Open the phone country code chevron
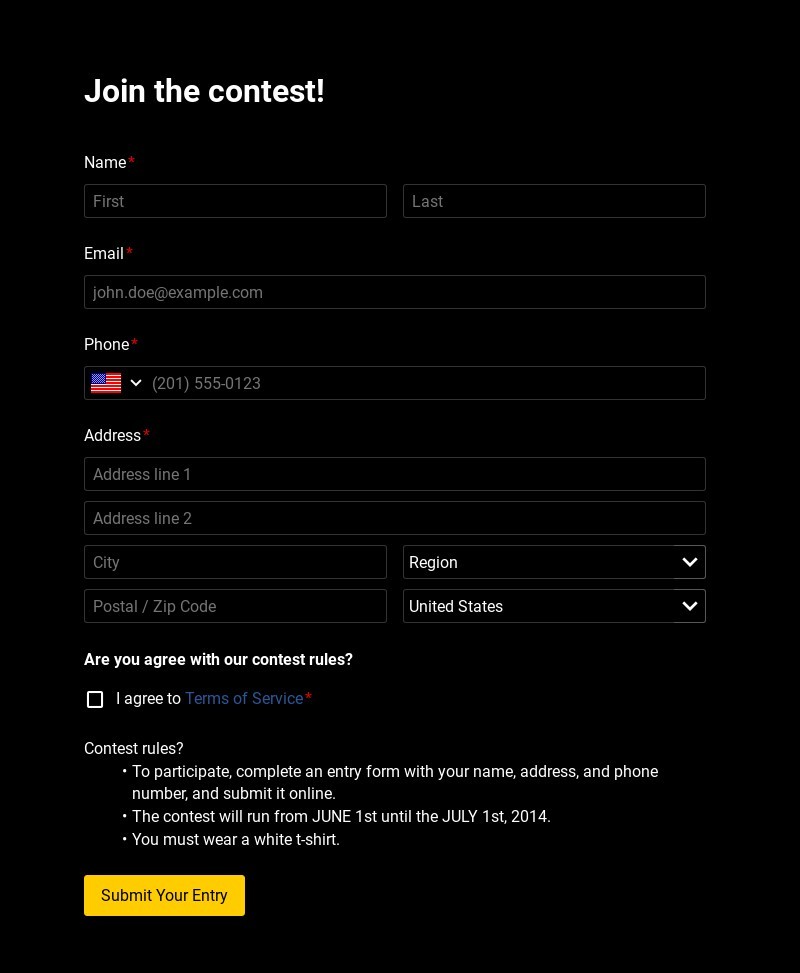 click(136, 383)
